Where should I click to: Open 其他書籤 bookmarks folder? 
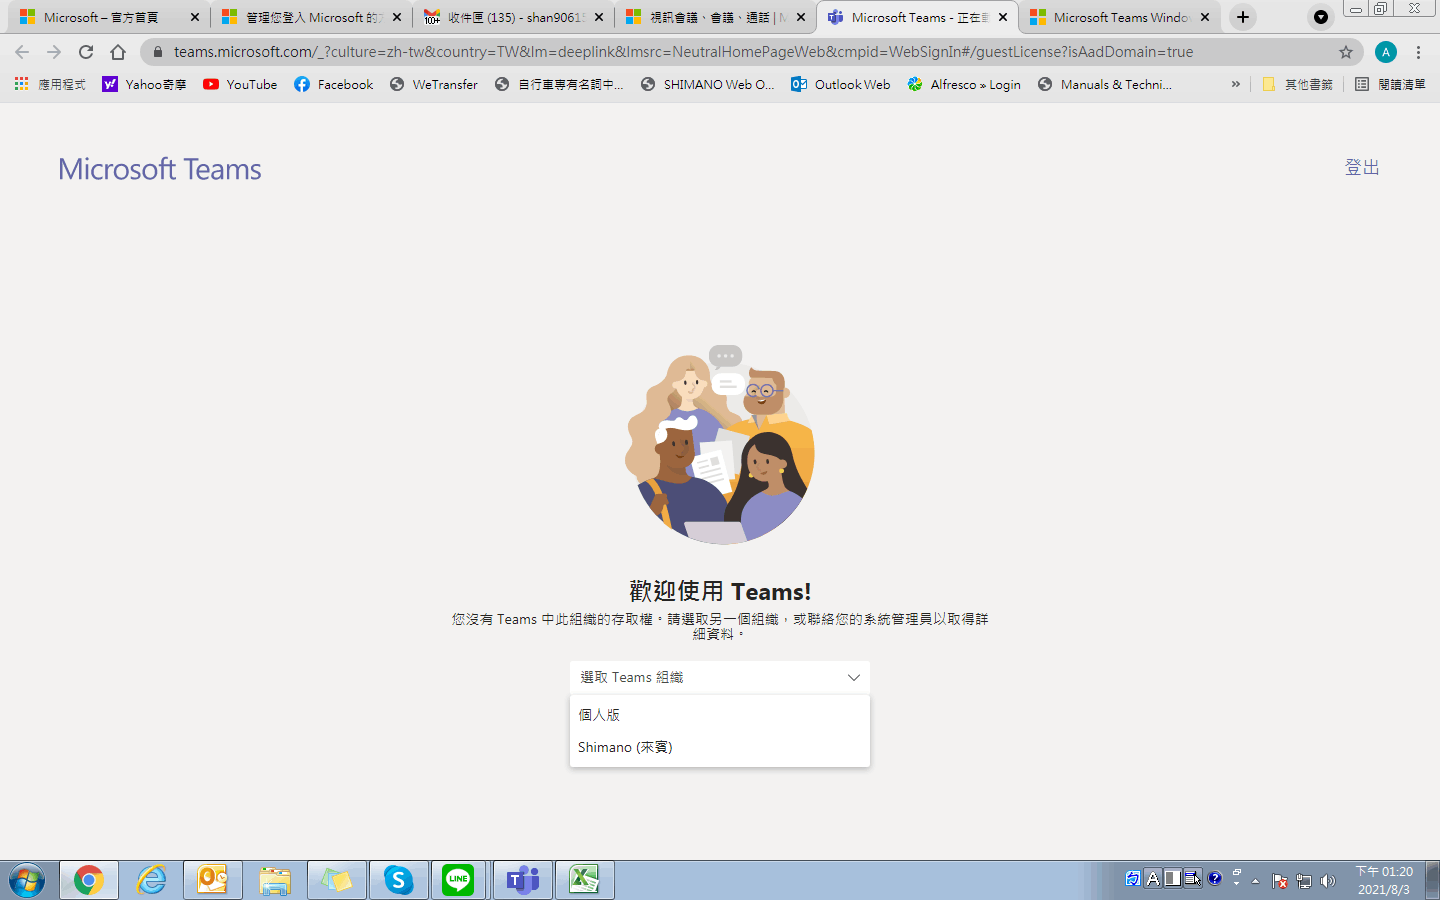tap(1297, 84)
